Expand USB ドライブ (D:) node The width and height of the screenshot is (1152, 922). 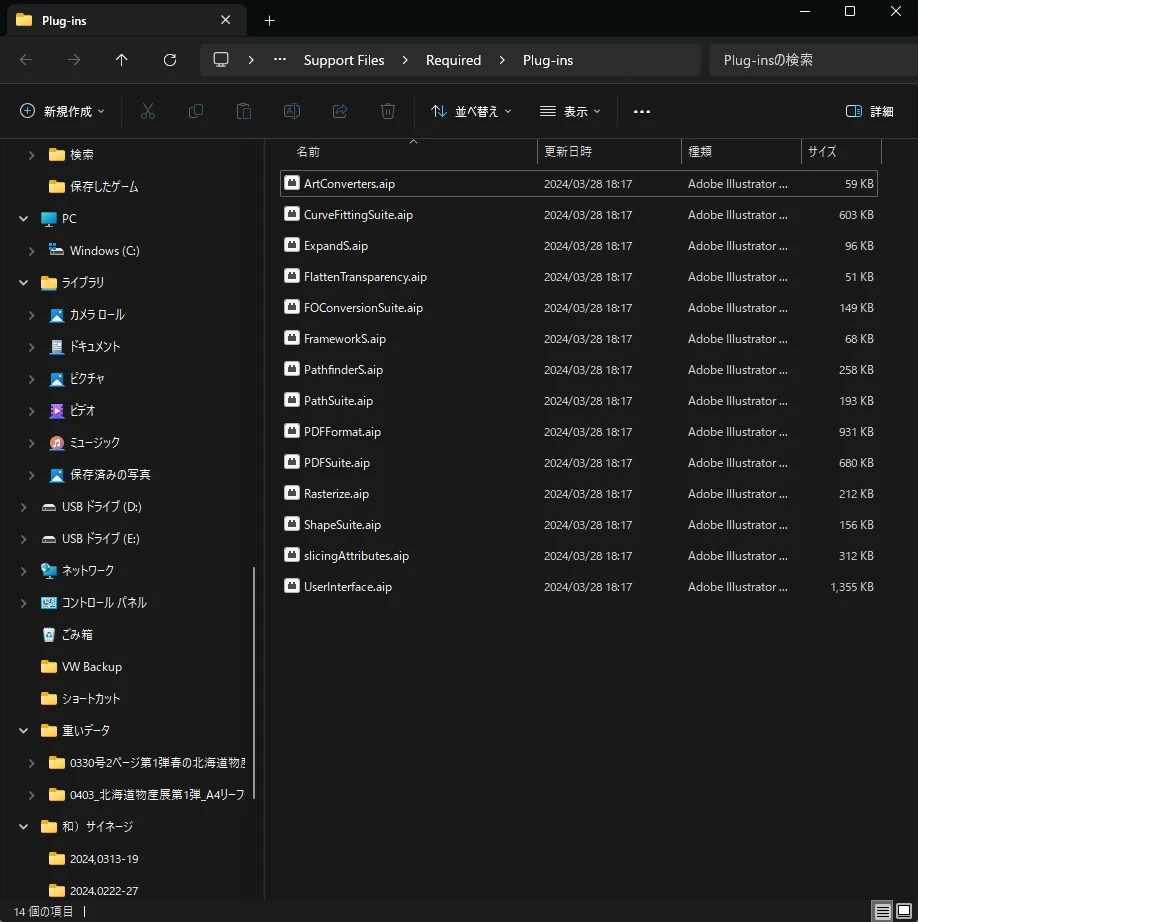[x=24, y=506]
